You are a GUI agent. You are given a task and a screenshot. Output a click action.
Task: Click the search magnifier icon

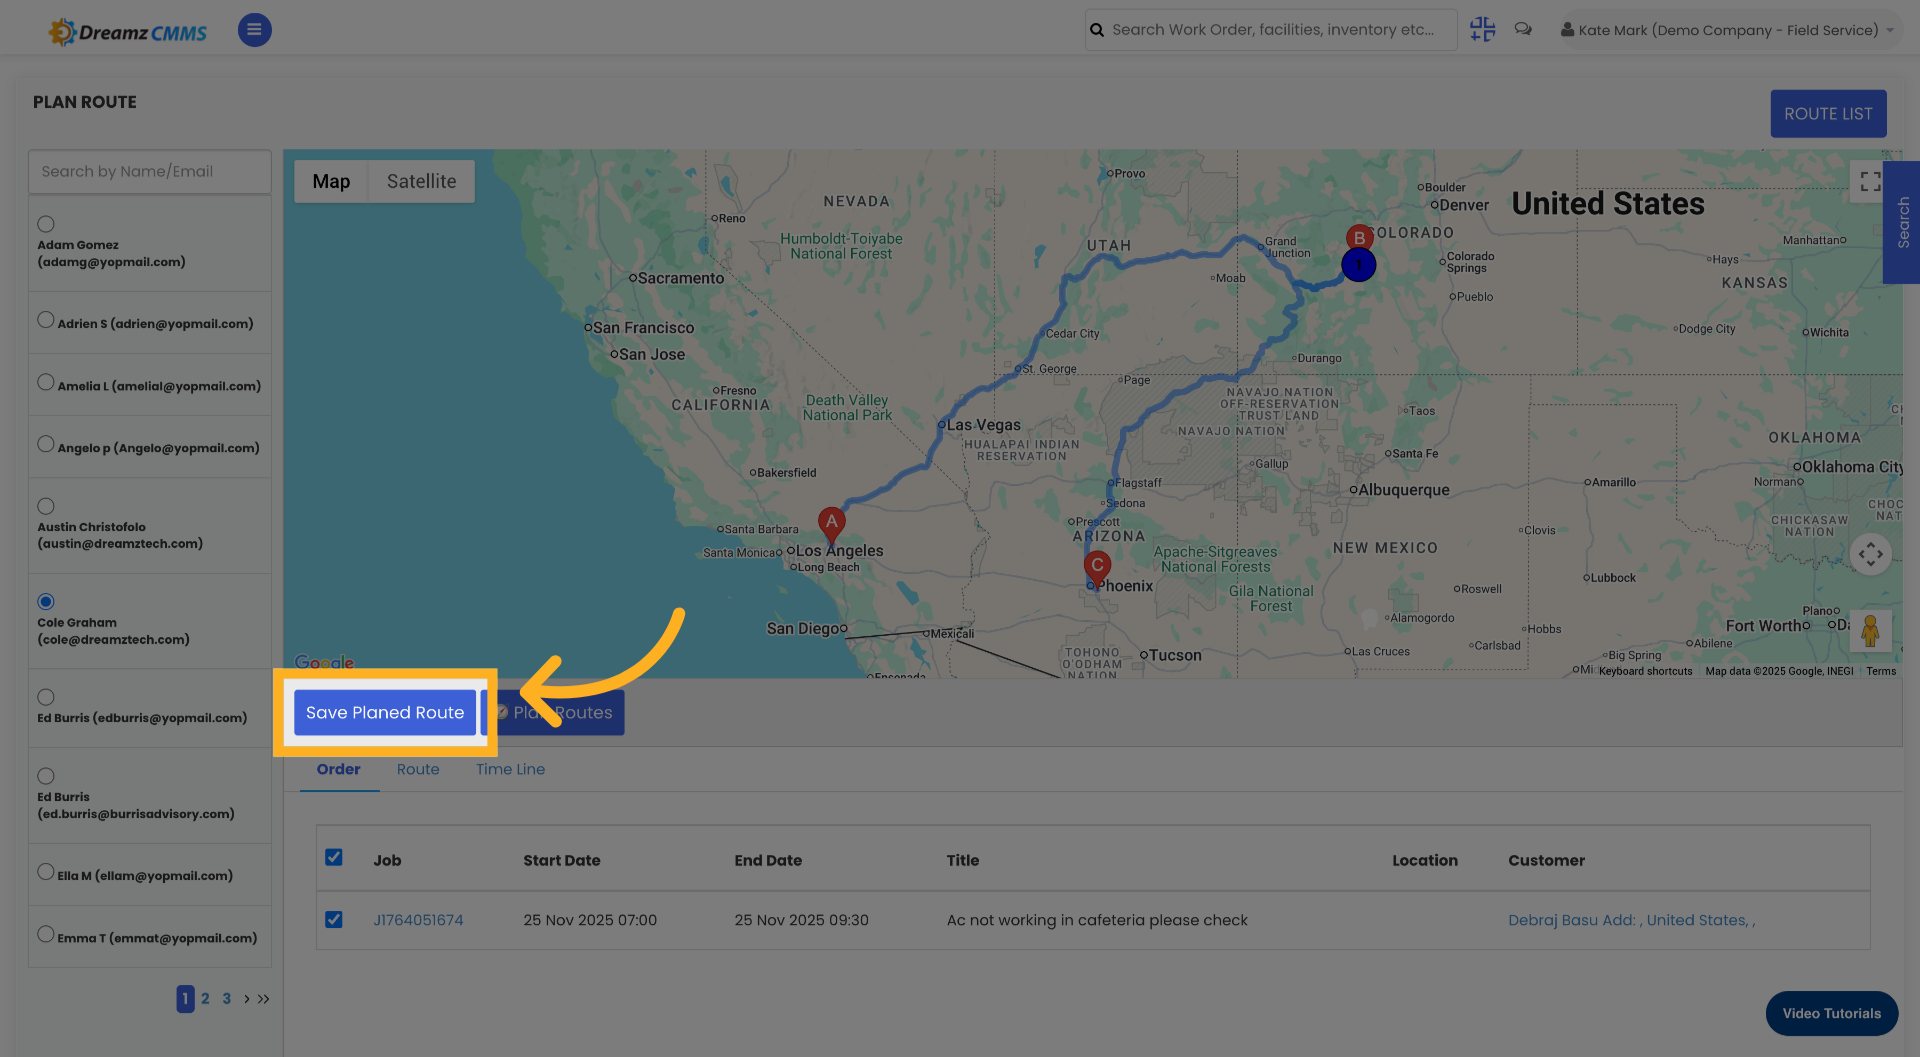point(1096,29)
